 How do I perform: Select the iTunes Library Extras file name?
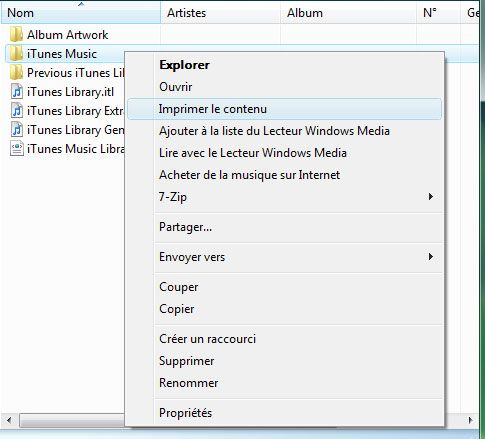tap(76, 111)
